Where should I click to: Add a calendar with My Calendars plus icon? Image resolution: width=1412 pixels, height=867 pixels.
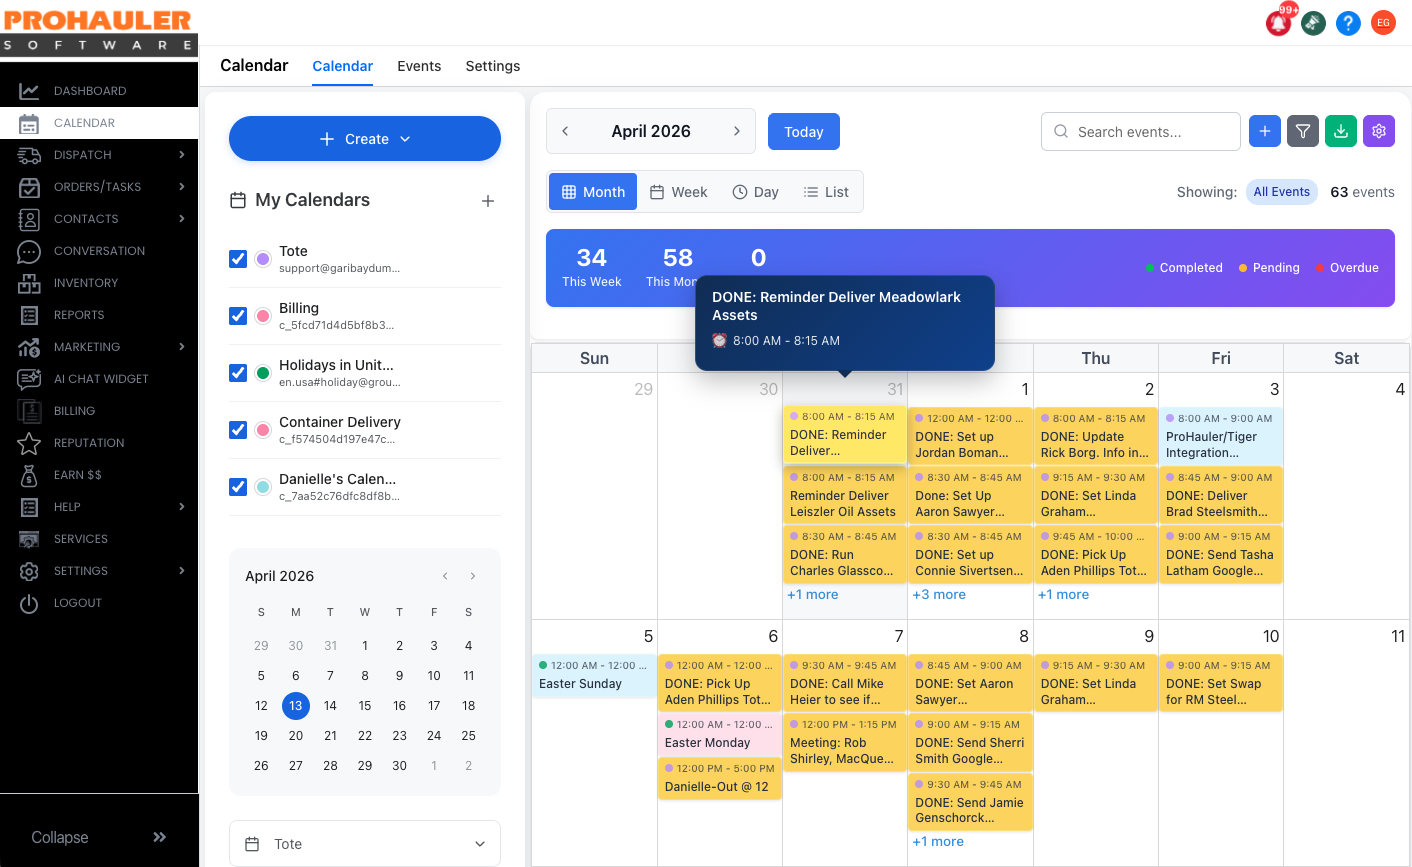point(488,201)
